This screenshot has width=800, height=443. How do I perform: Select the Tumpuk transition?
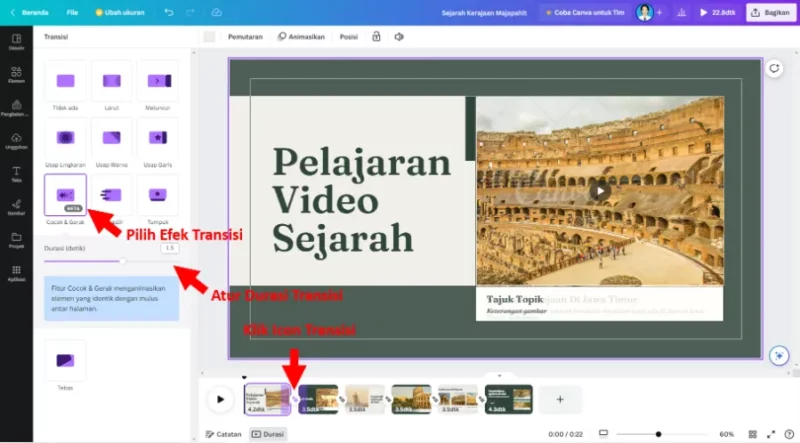[158, 195]
